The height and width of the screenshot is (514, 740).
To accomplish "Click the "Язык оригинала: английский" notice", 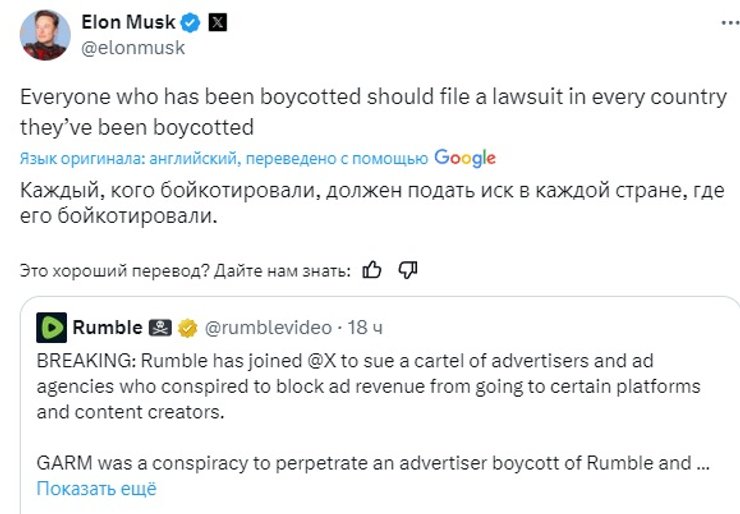I will pos(127,159).
